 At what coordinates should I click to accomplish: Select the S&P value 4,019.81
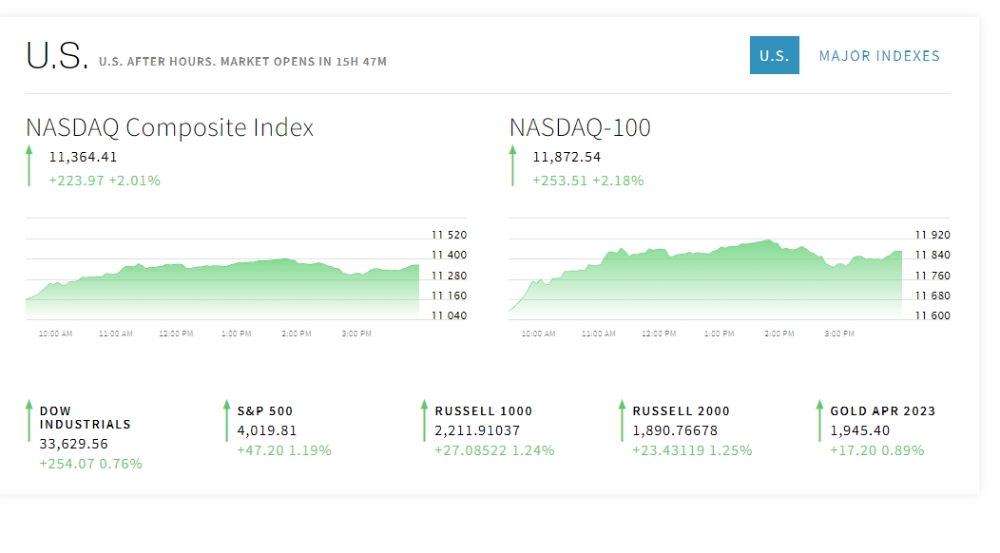pos(267,431)
